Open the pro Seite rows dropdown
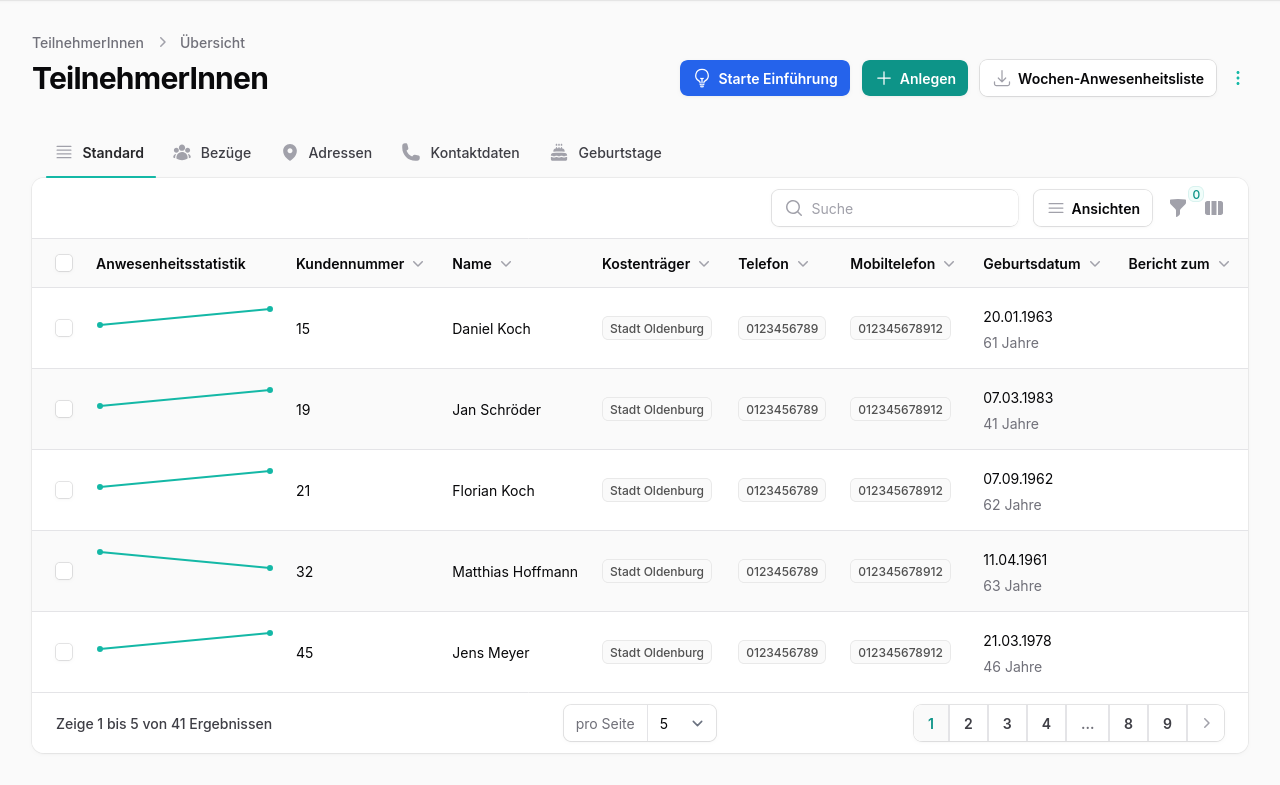This screenshot has width=1280, height=785. click(682, 723)
